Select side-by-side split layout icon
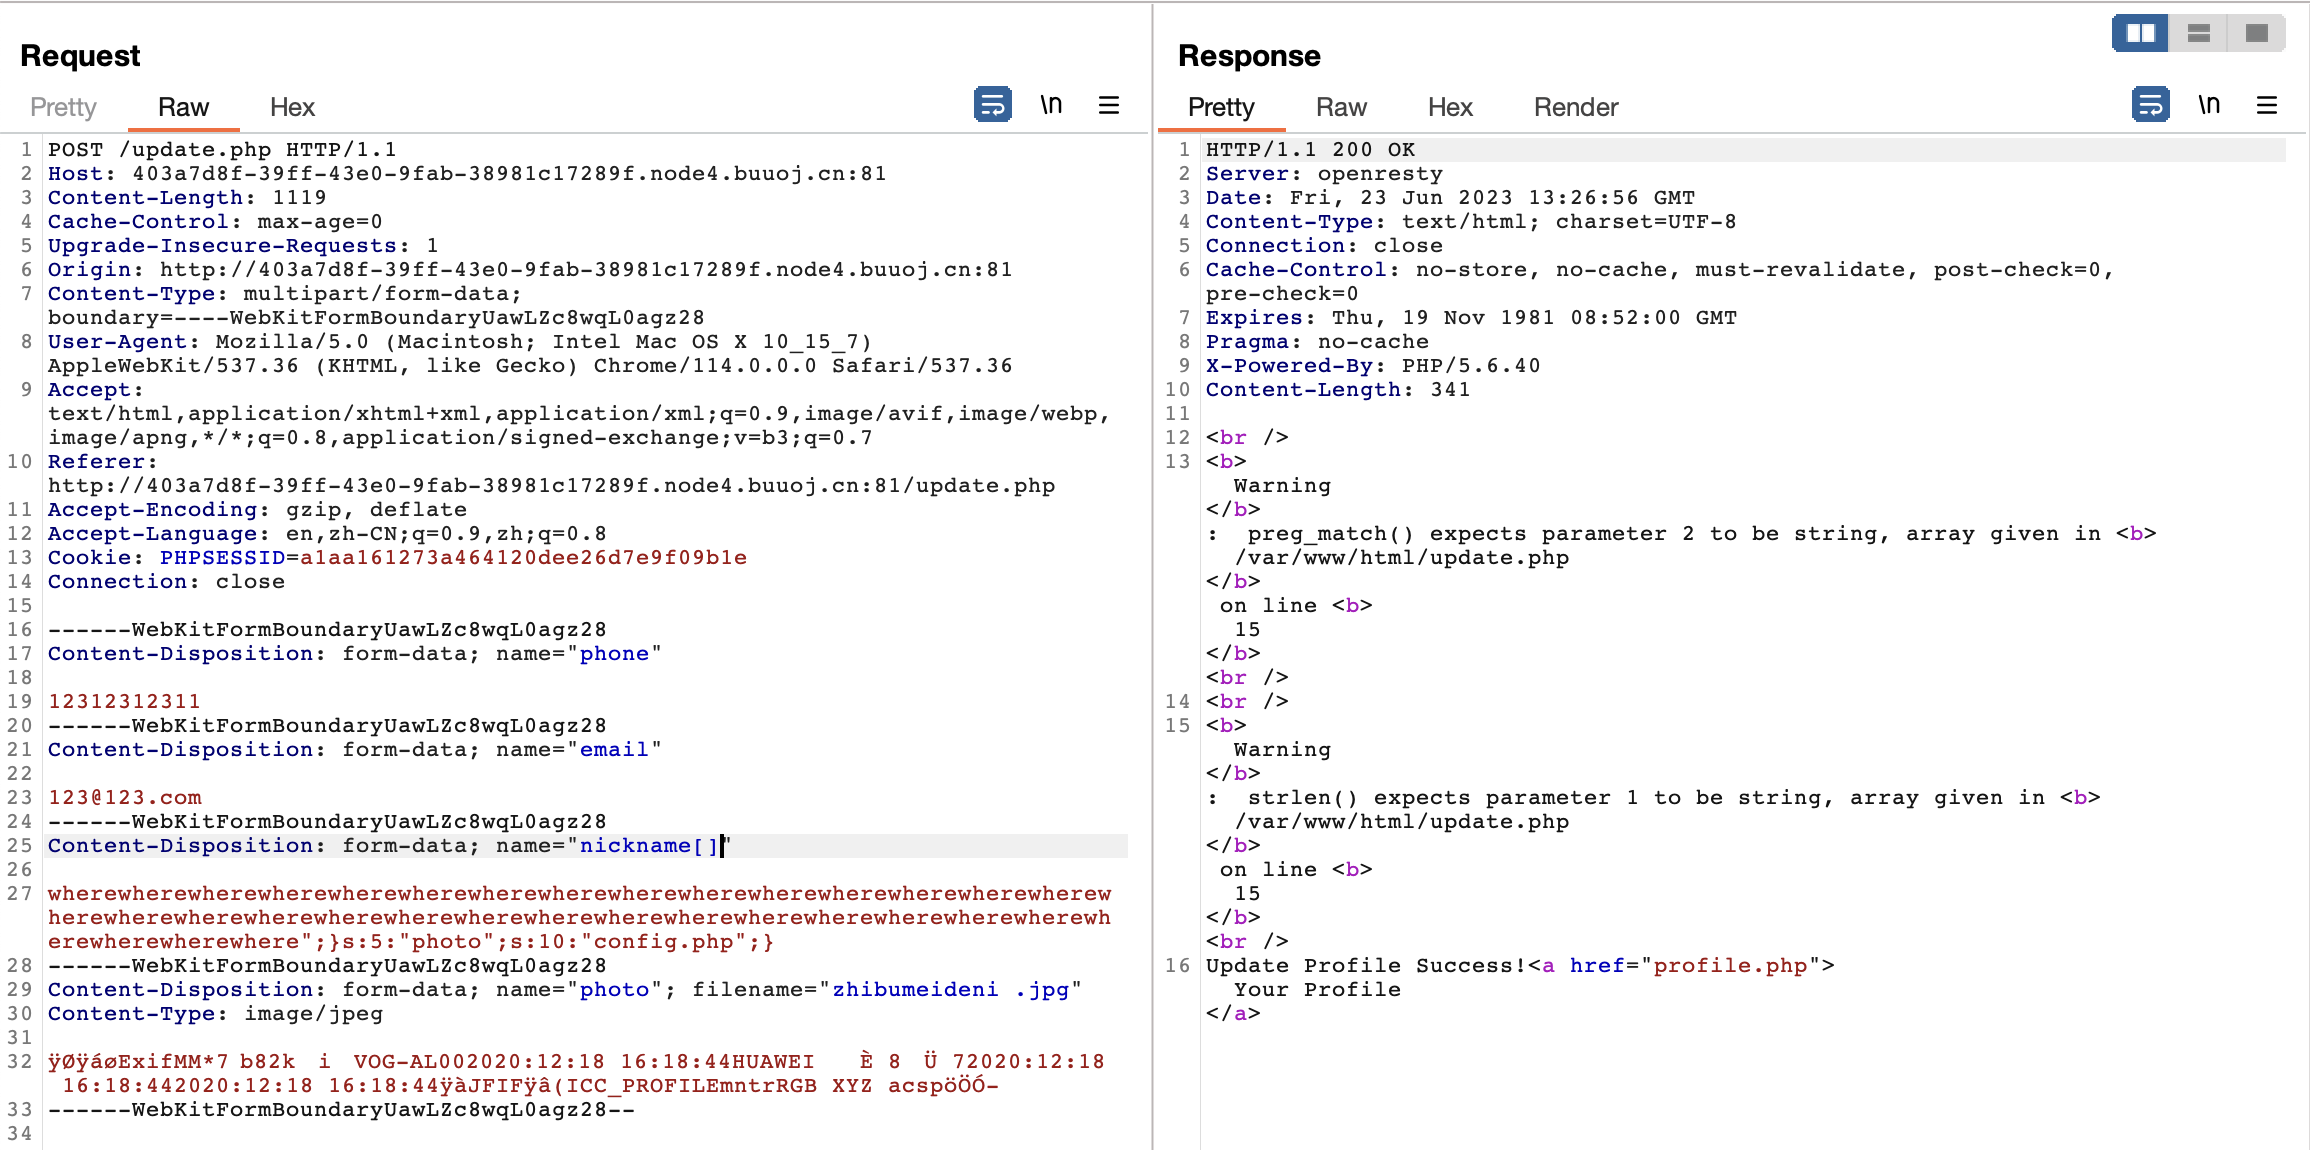Viewport: 2310px width, 1150px height. tap(2140, 33)
